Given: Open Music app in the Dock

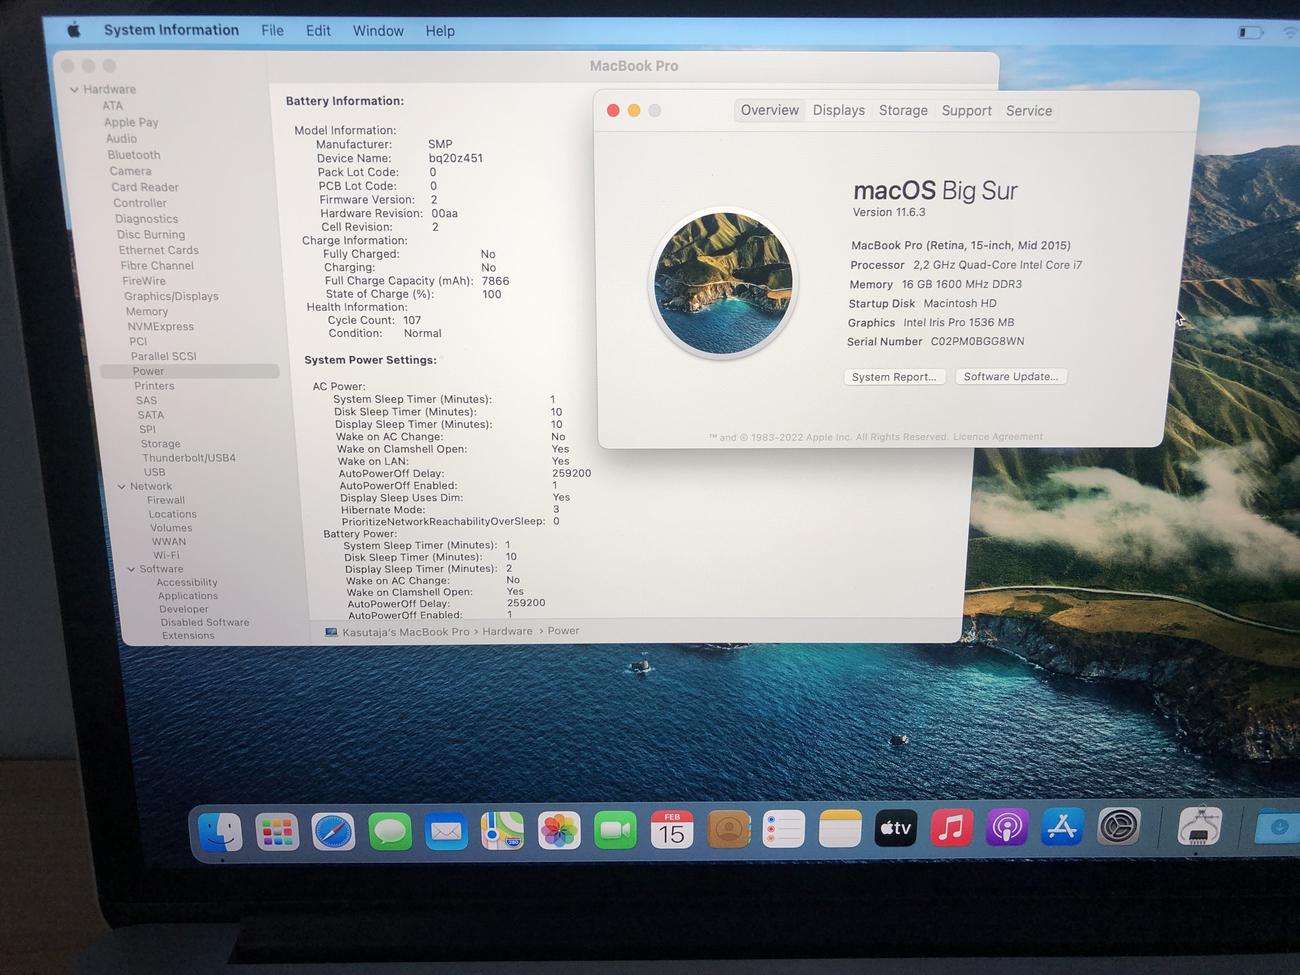Looking at the screenshot, I should tap(951, 828).
